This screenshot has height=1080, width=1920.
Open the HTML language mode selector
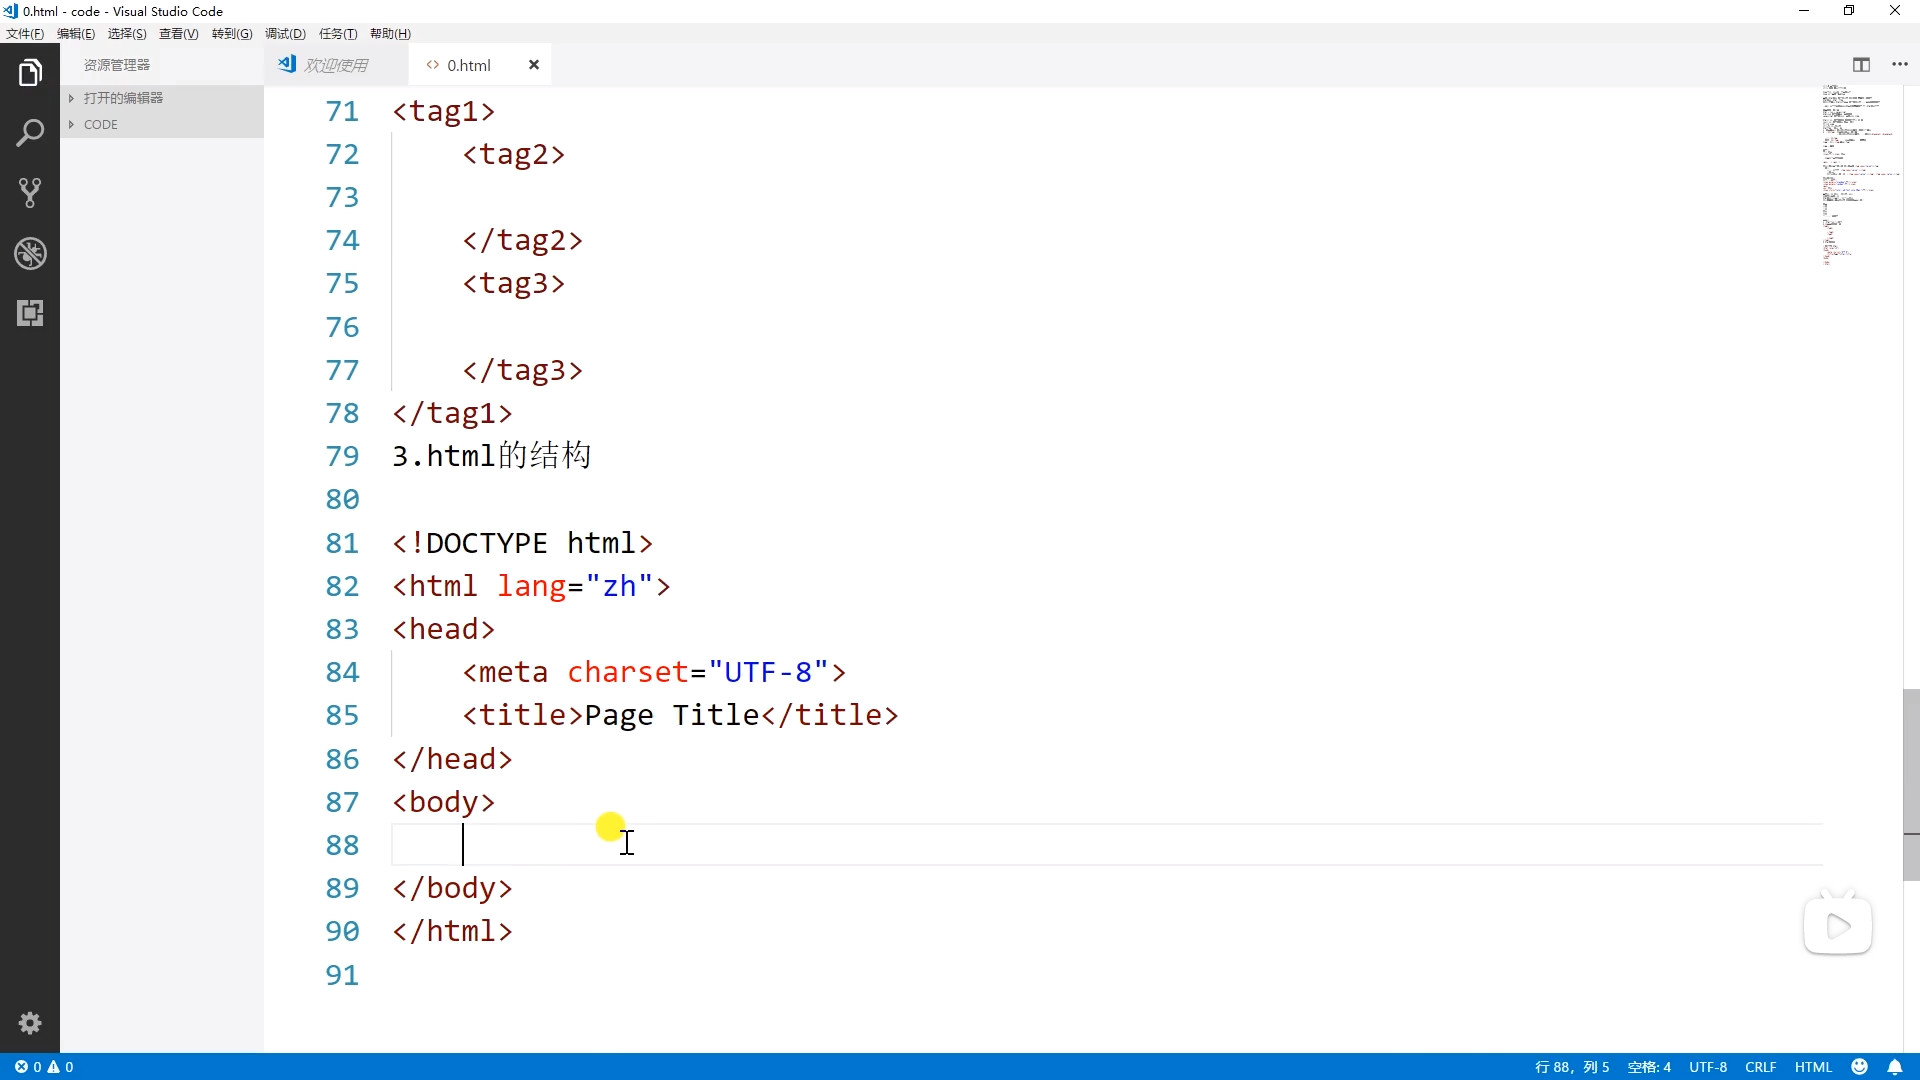1813,1067
